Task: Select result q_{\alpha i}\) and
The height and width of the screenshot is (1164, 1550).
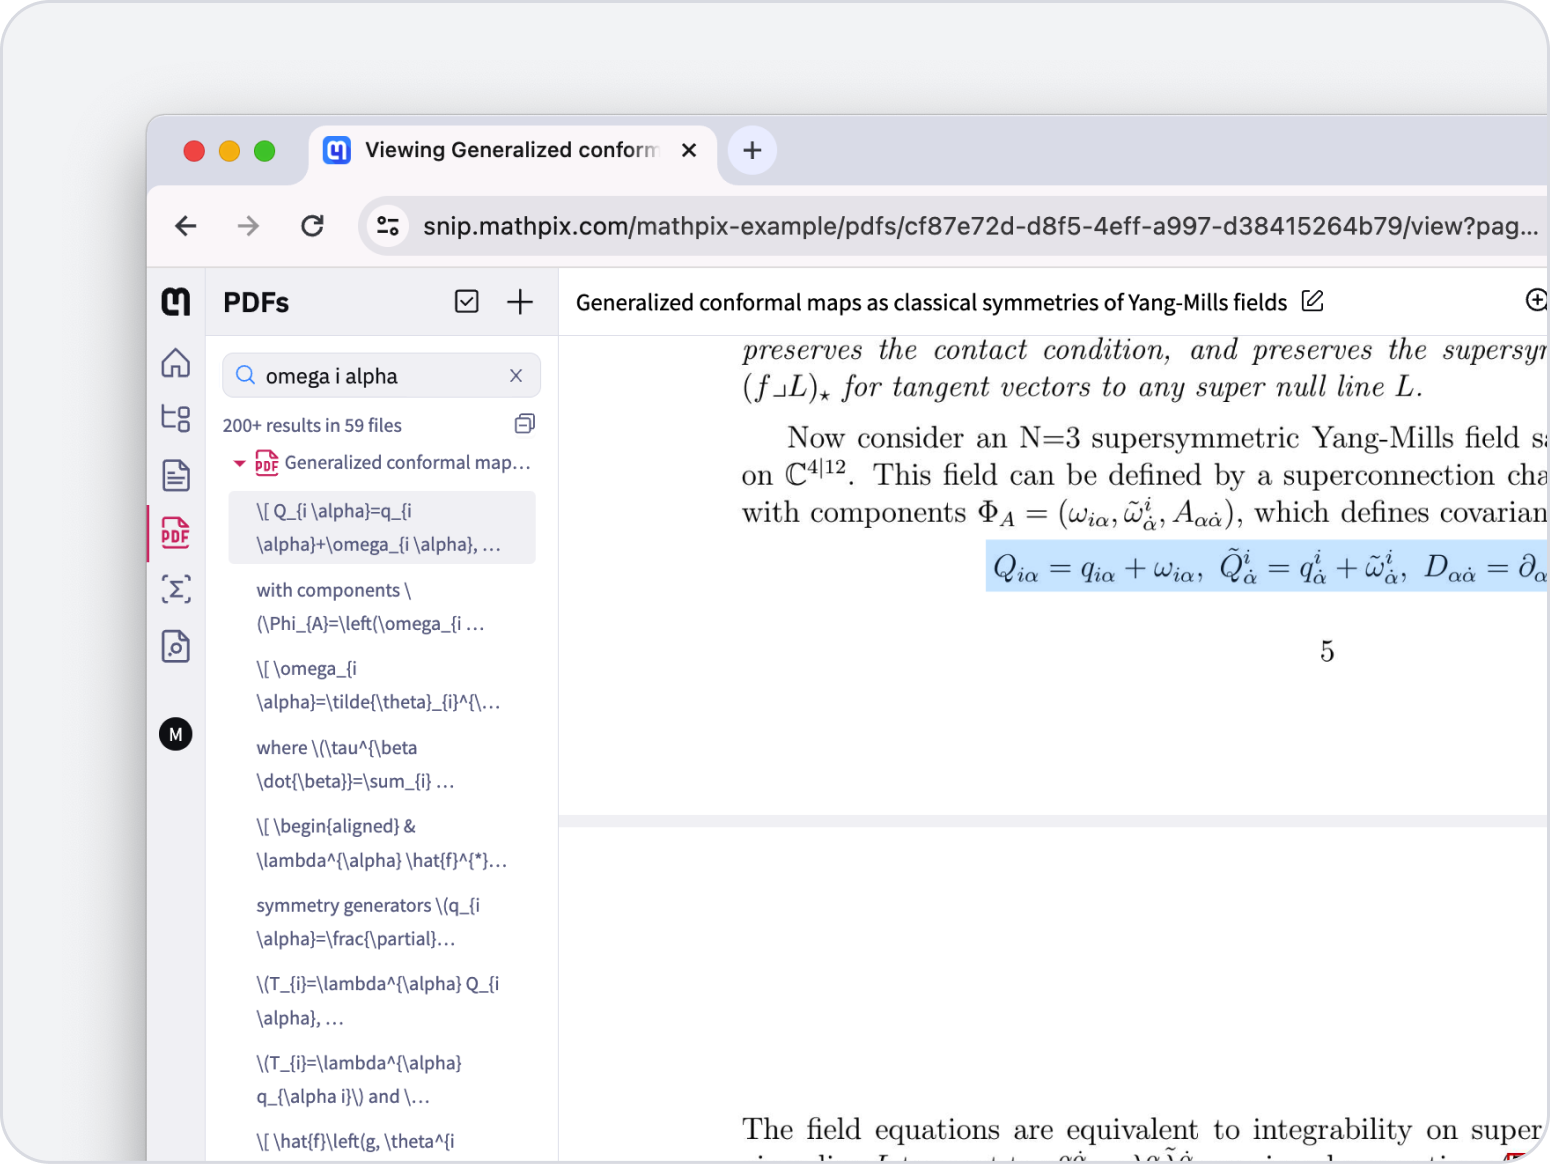Action: [x=382, y=1080]
